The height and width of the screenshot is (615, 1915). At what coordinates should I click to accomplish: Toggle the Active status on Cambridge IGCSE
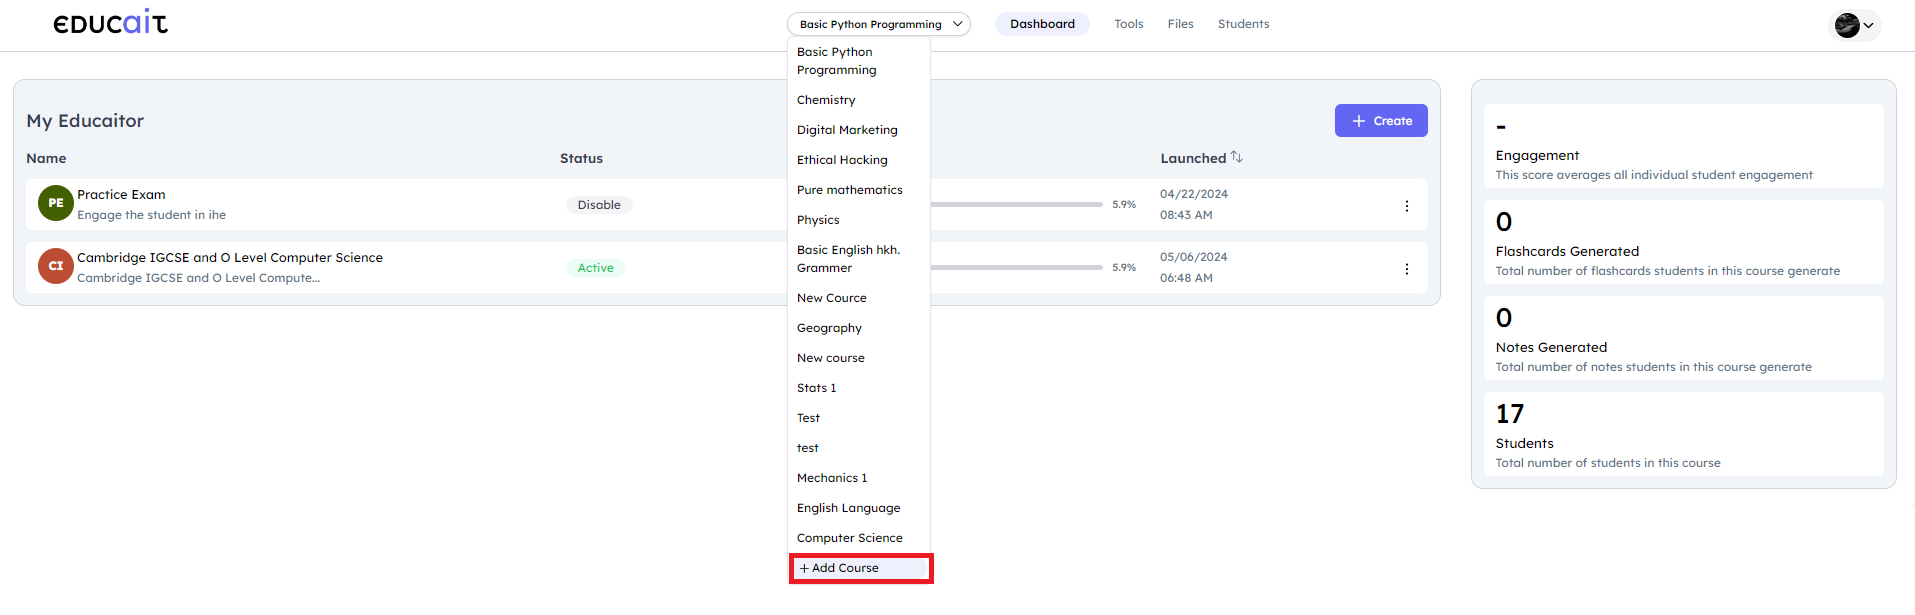tap(595, 268)
